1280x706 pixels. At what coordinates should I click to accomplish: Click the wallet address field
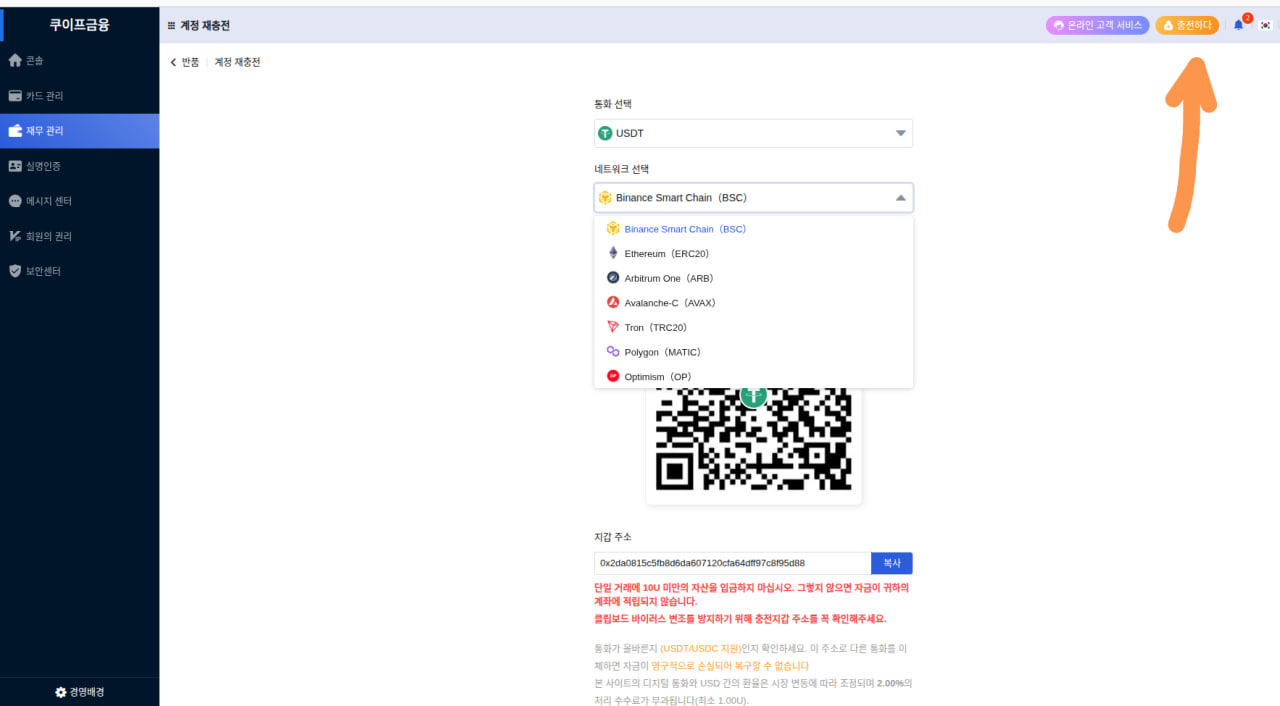(x=732, y=563)
